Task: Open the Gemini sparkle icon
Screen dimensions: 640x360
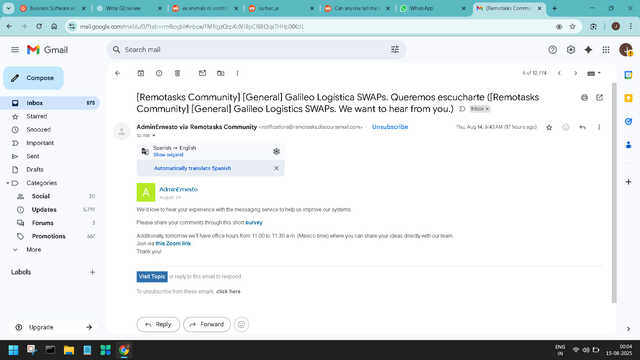Action: coord(588,50)
